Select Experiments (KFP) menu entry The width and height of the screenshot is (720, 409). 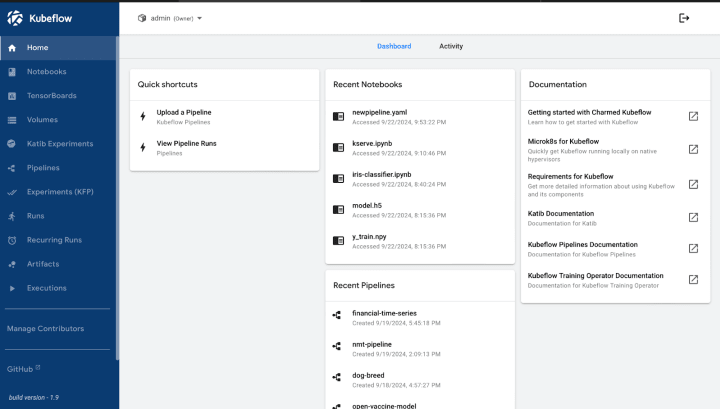click(58, 192)
